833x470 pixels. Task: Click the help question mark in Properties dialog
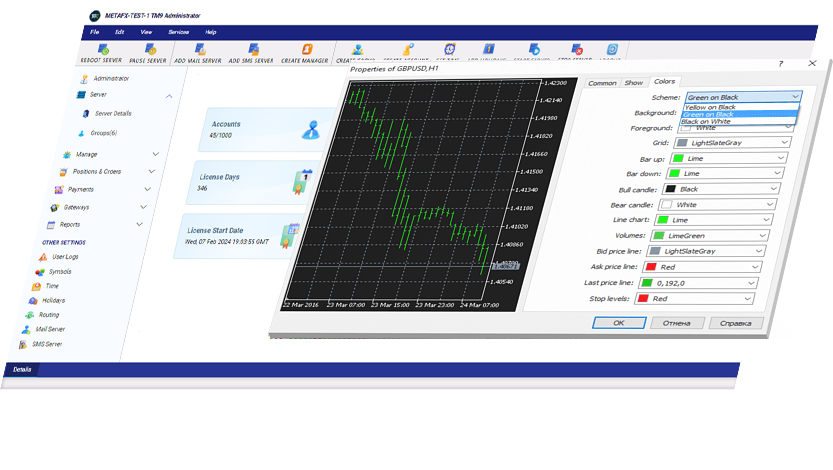[780, 64]
